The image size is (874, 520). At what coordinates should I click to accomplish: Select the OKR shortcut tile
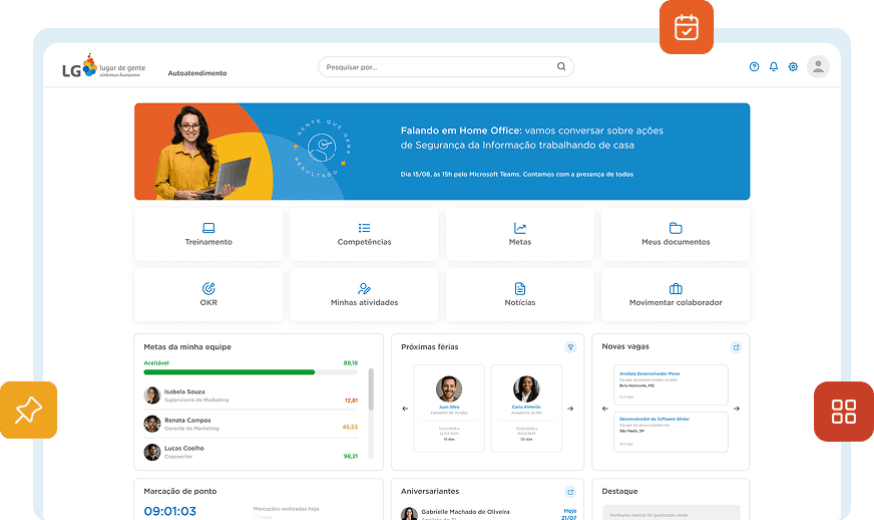click(208, 294)
